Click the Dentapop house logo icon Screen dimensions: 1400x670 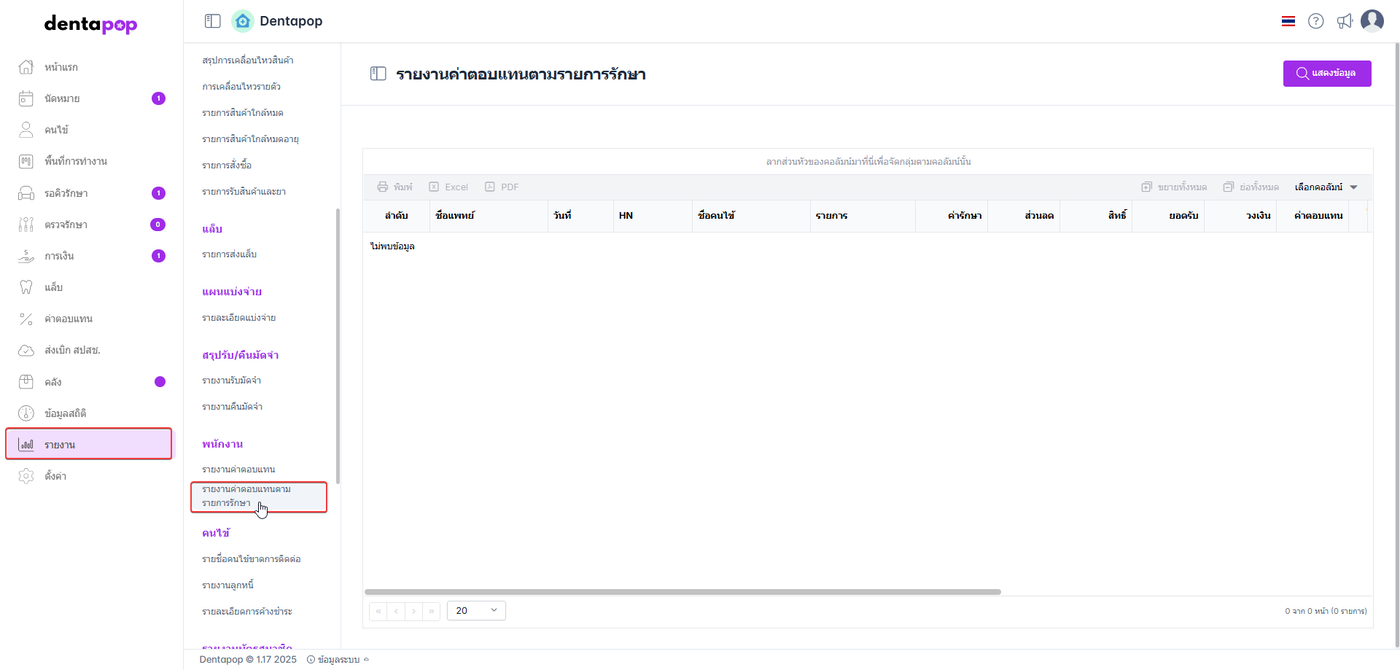(x=242, y=21)
